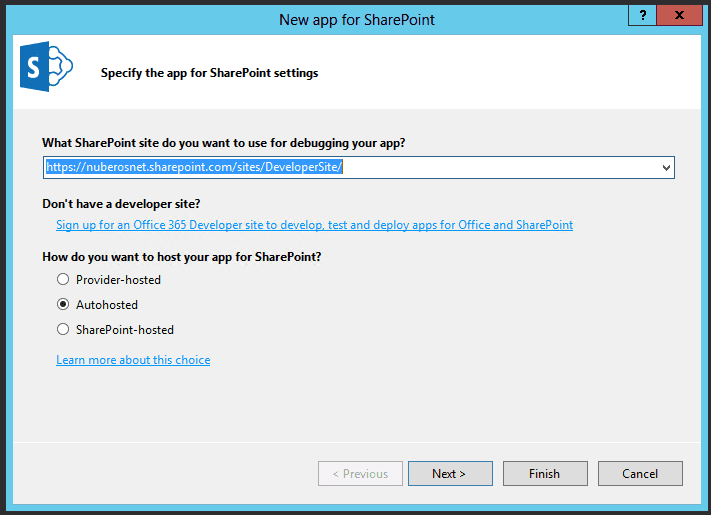The image size is (711, 515).
Task: Open Learn more about this choice link
Action: [x=133, y=360]
